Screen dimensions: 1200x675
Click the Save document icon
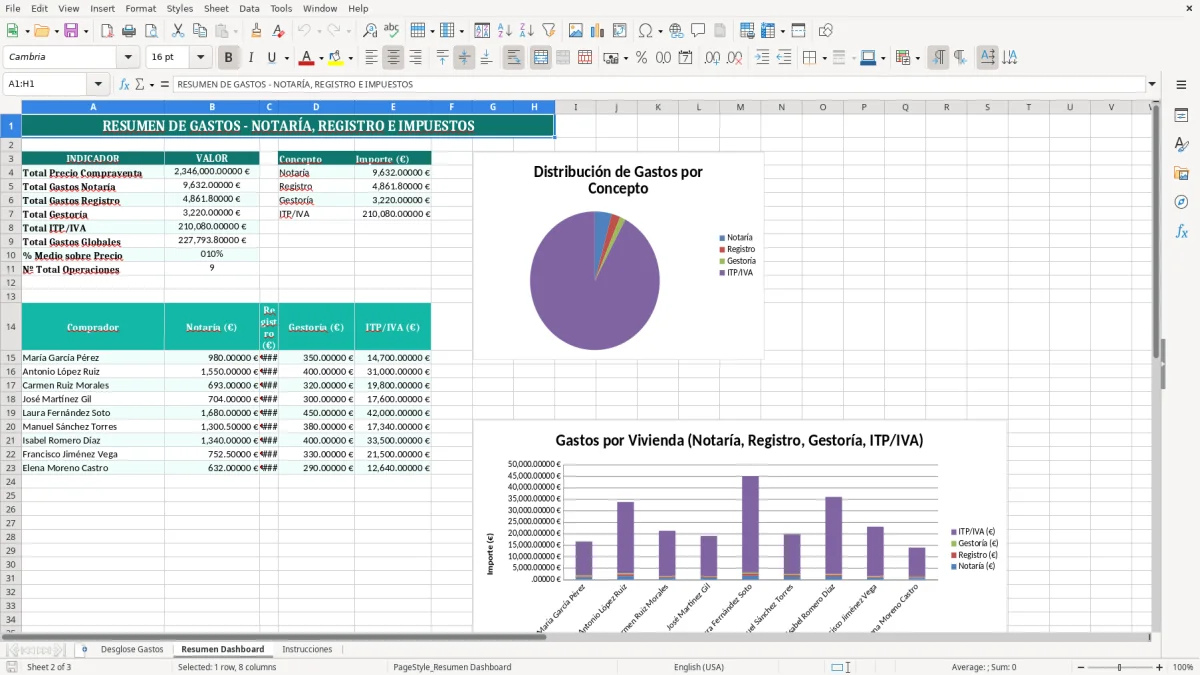[70, 31]
